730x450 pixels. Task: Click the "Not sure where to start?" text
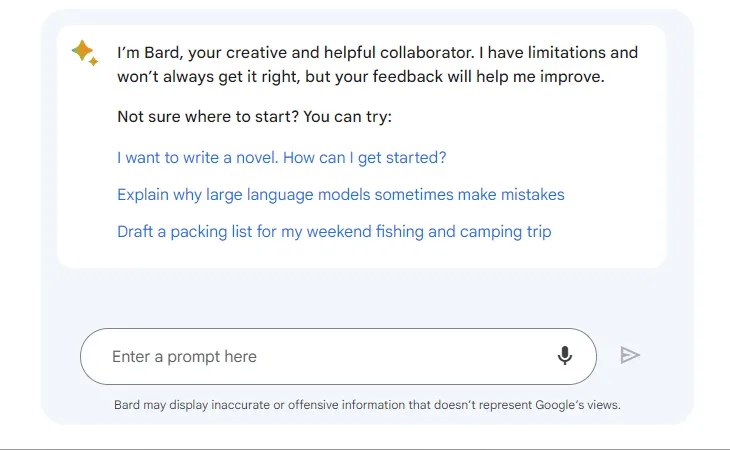207,117
